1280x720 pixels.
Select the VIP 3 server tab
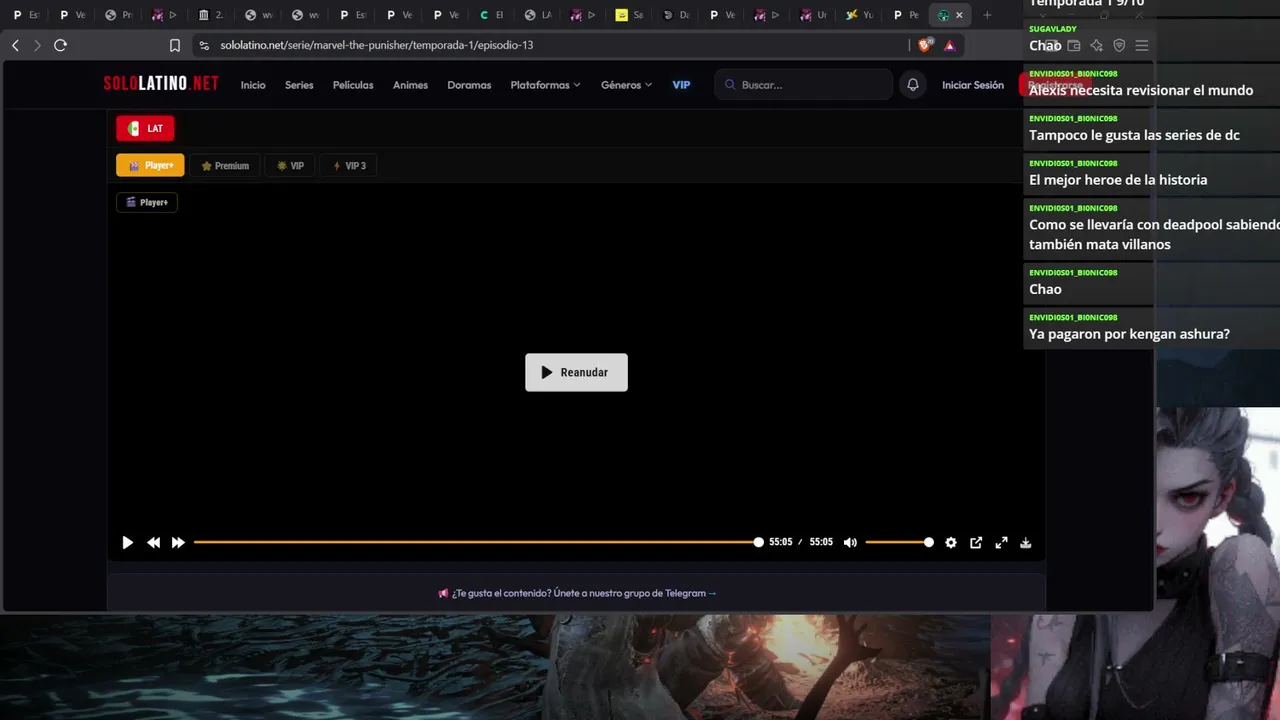(x=349, y=165)
